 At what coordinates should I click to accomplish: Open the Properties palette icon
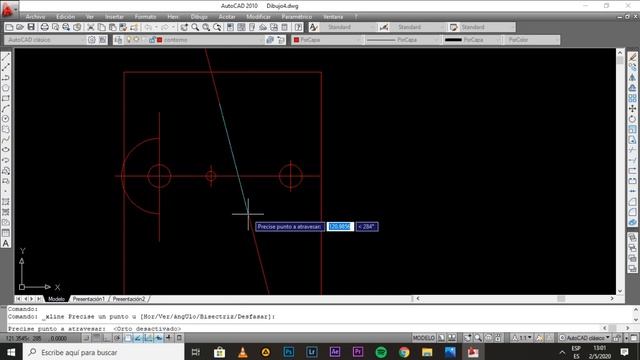(230, 27)
